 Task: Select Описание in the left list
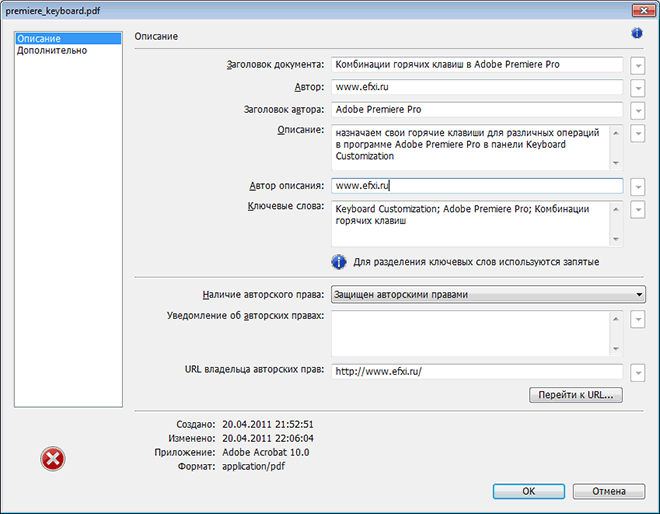pos(68,39)
